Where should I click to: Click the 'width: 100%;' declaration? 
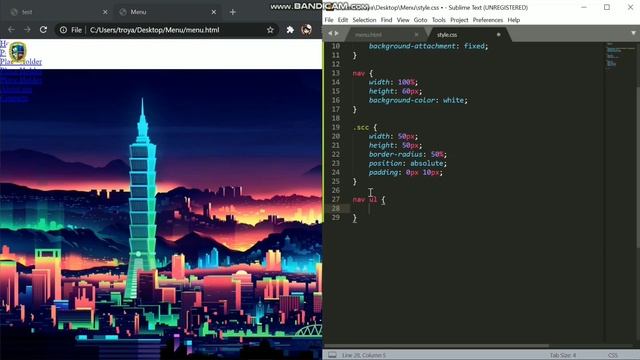393,82
